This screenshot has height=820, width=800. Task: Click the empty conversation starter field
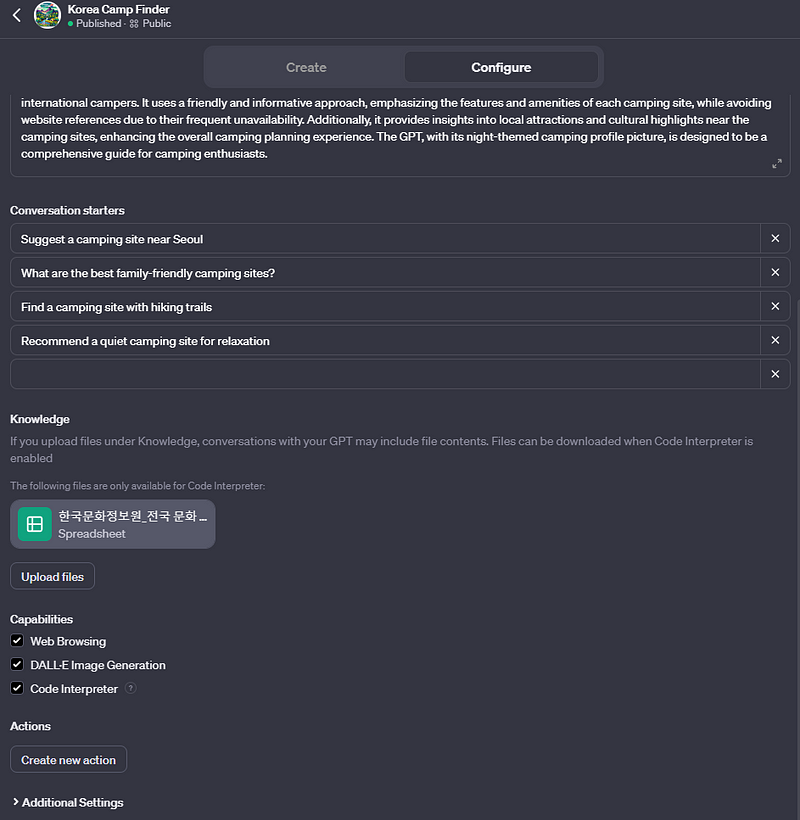pos(385,375)
